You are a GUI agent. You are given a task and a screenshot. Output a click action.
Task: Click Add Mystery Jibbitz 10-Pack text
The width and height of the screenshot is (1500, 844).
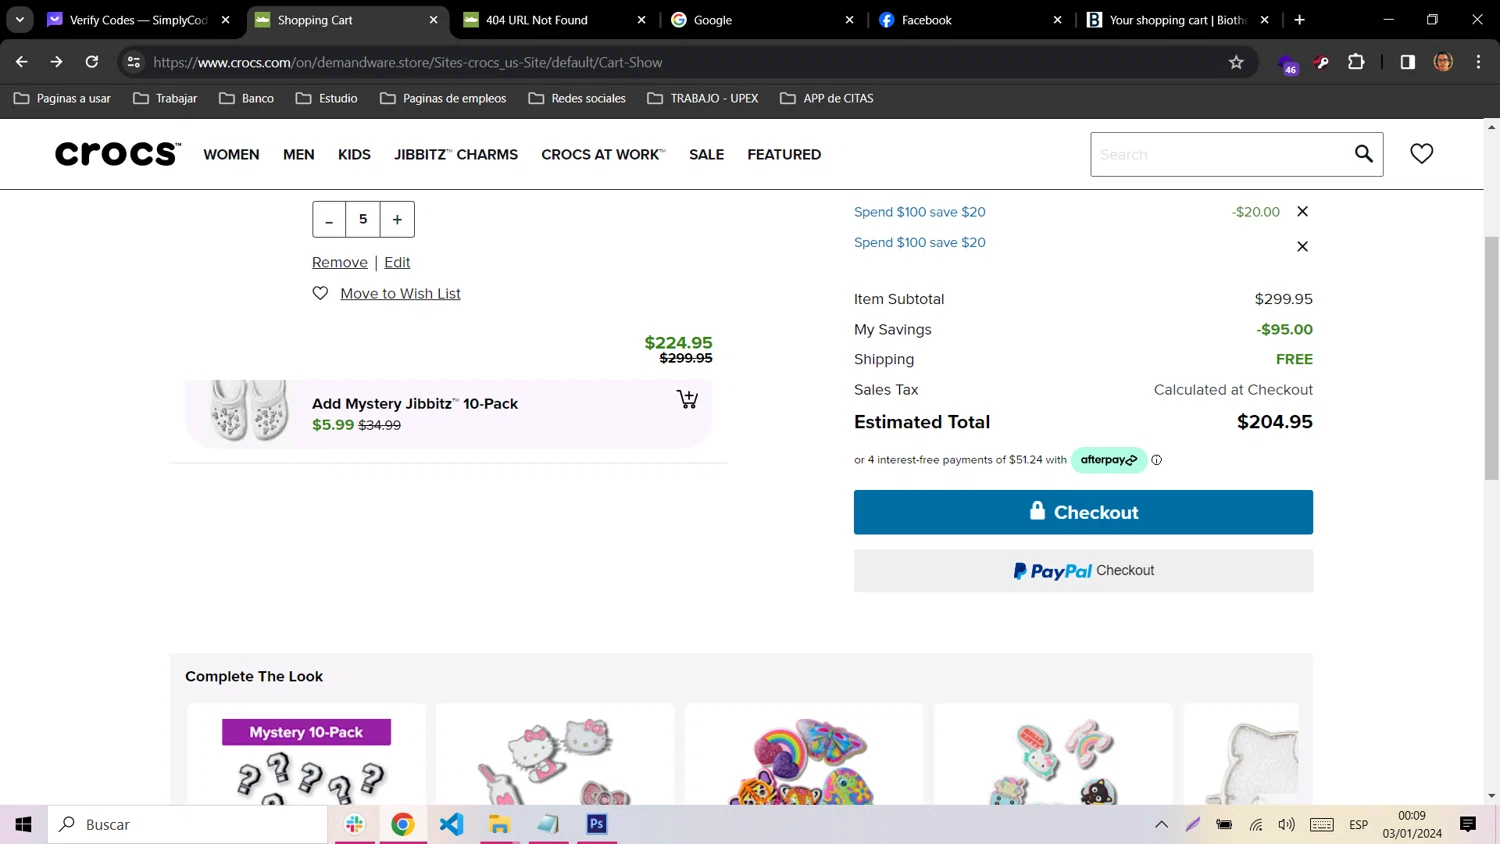click(415, 404)
